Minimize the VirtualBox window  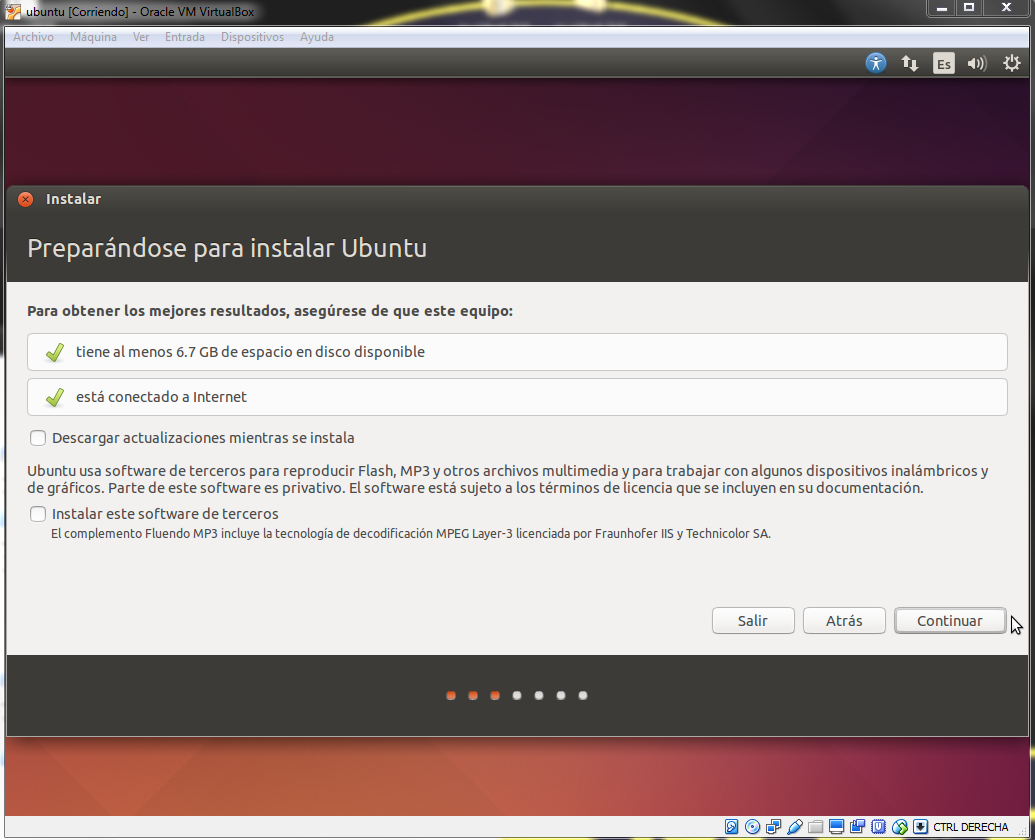(942, 8)
